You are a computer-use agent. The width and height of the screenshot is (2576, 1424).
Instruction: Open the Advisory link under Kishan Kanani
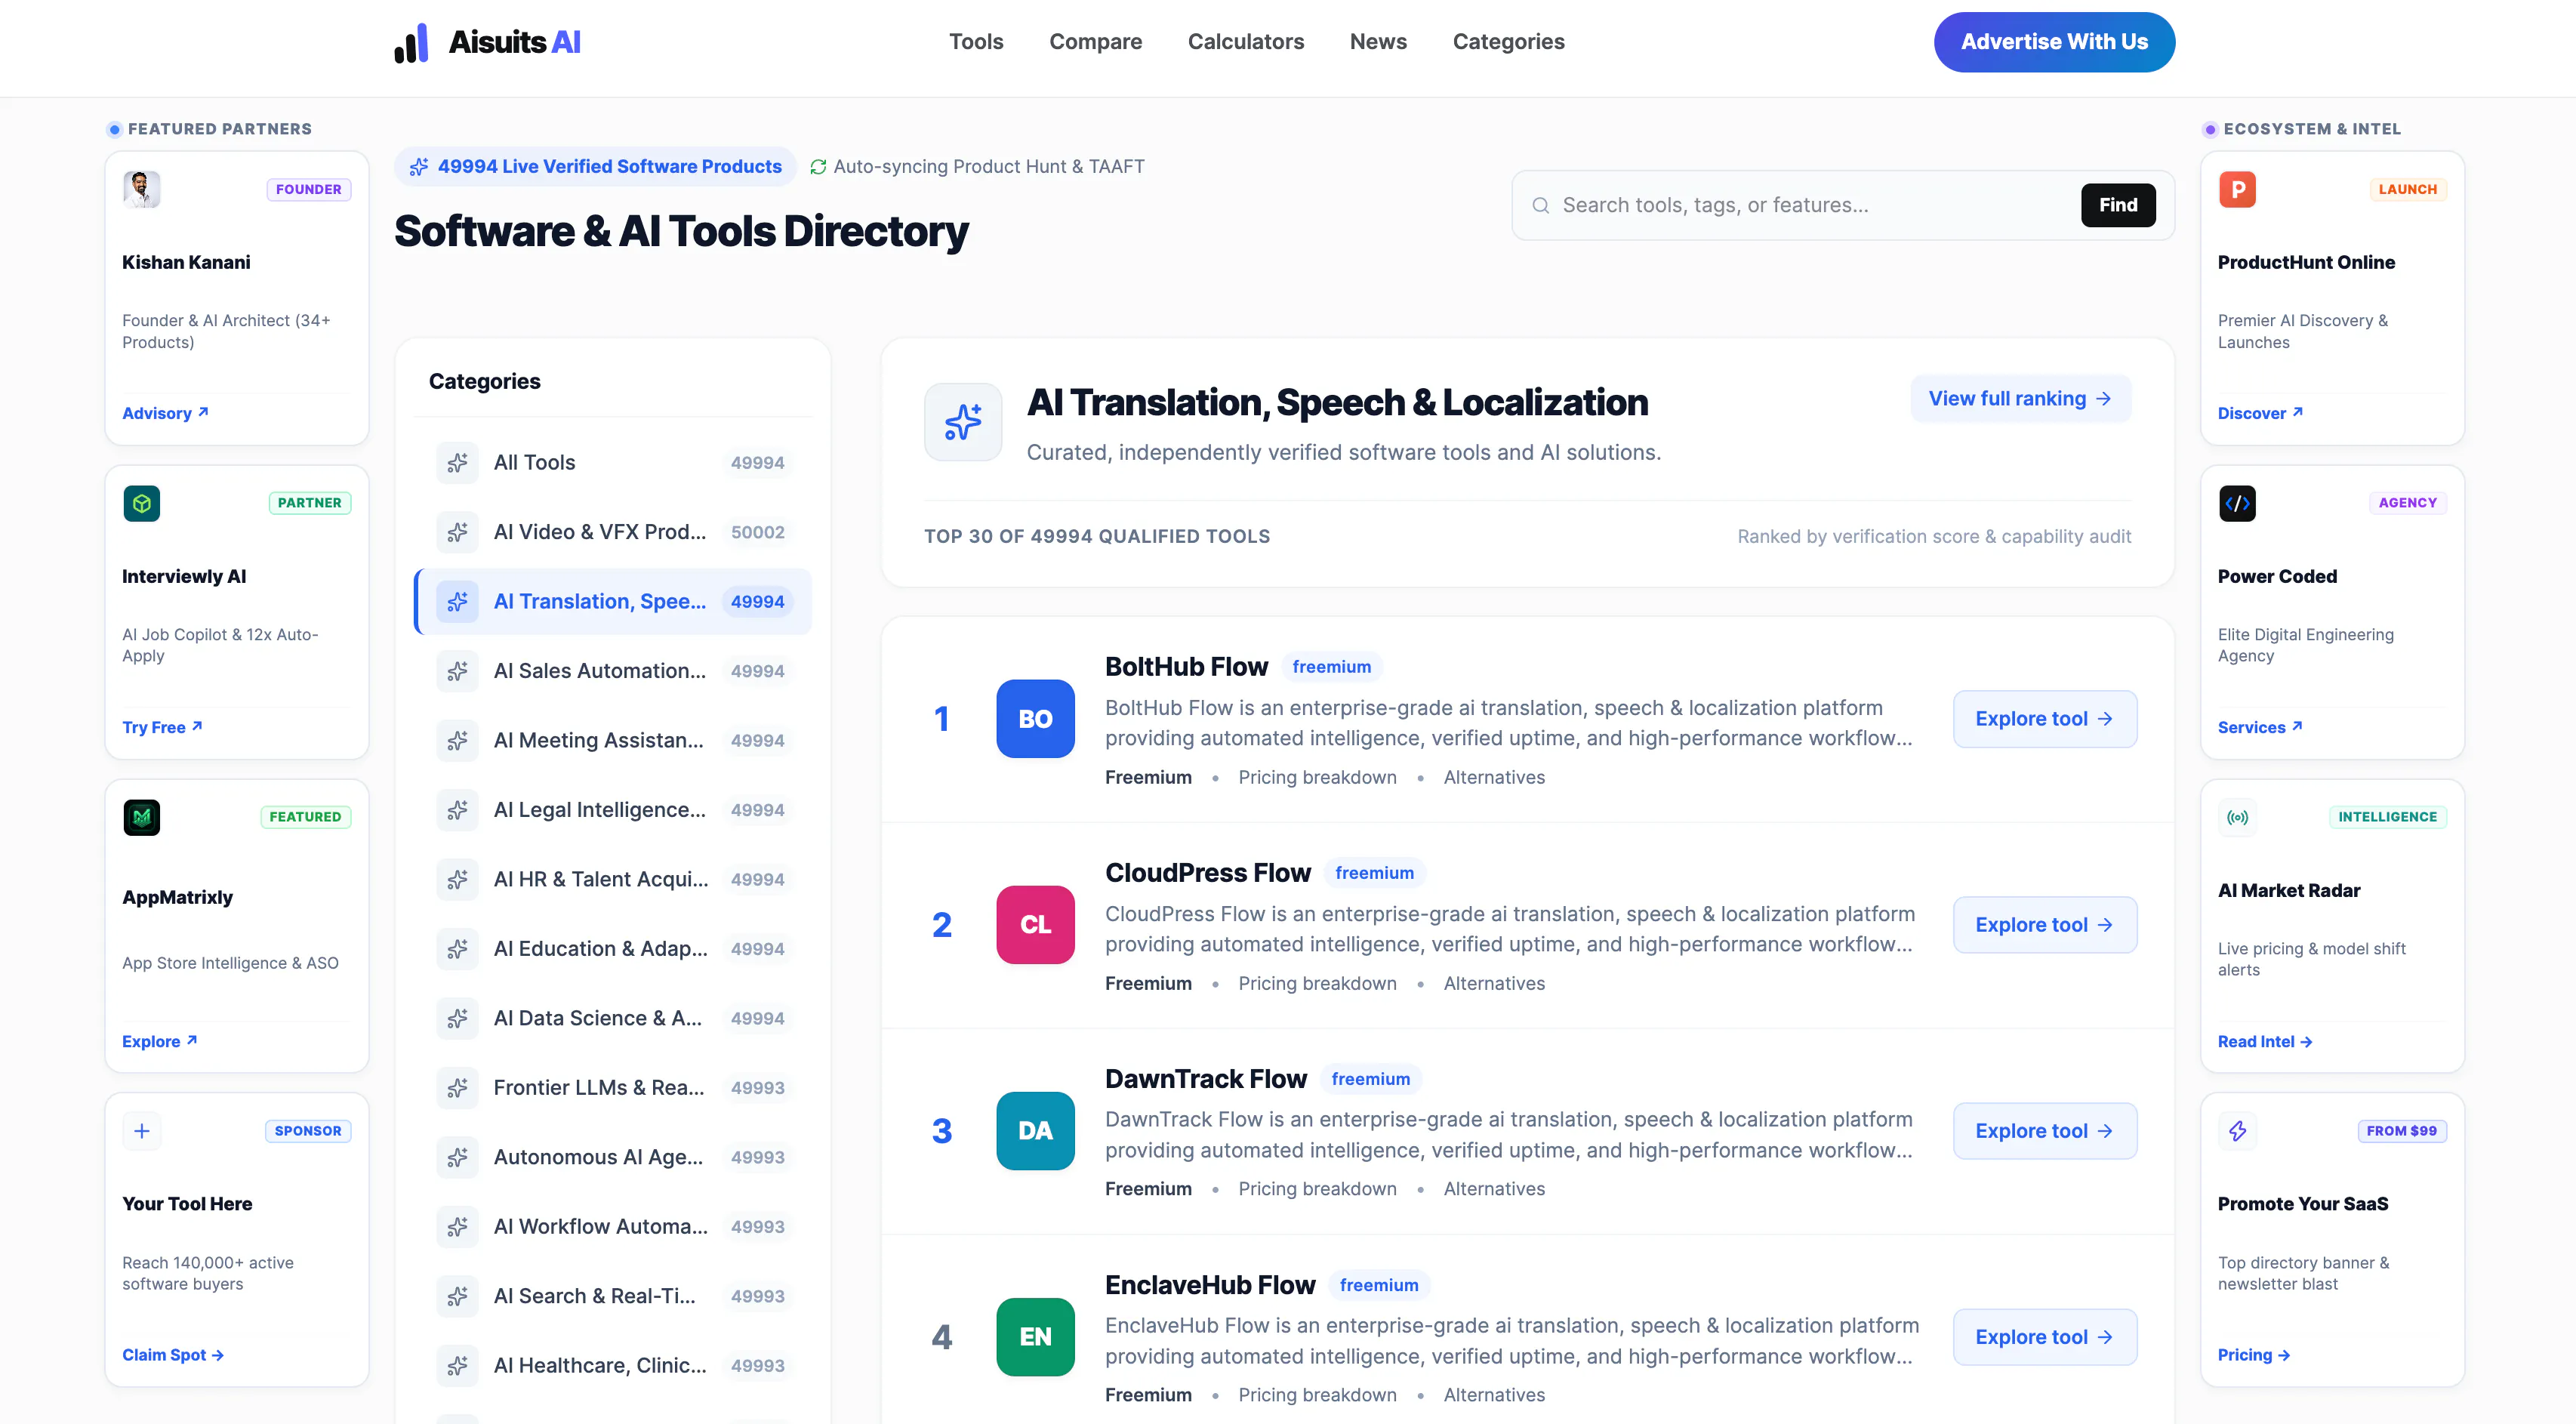tap(165, 413)
